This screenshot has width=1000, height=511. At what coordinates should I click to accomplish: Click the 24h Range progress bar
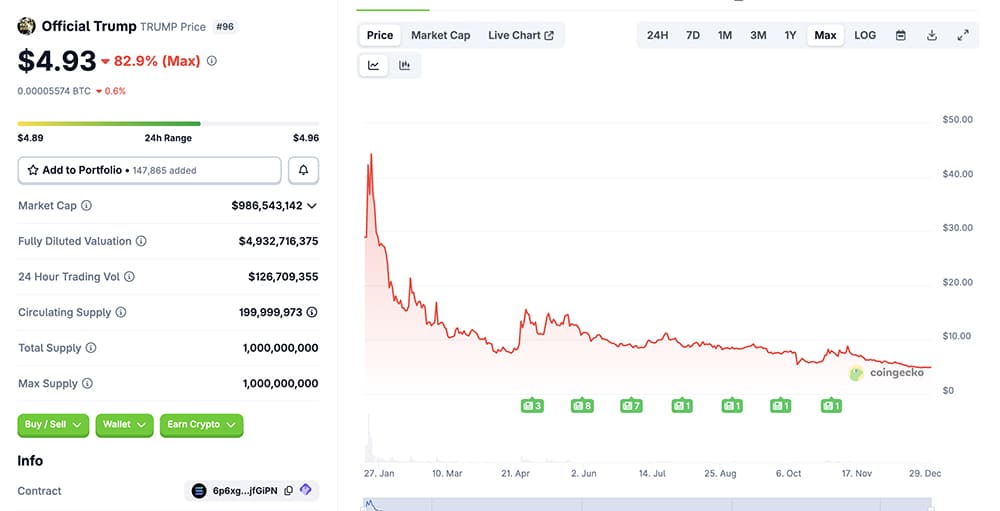pos(168,124)
